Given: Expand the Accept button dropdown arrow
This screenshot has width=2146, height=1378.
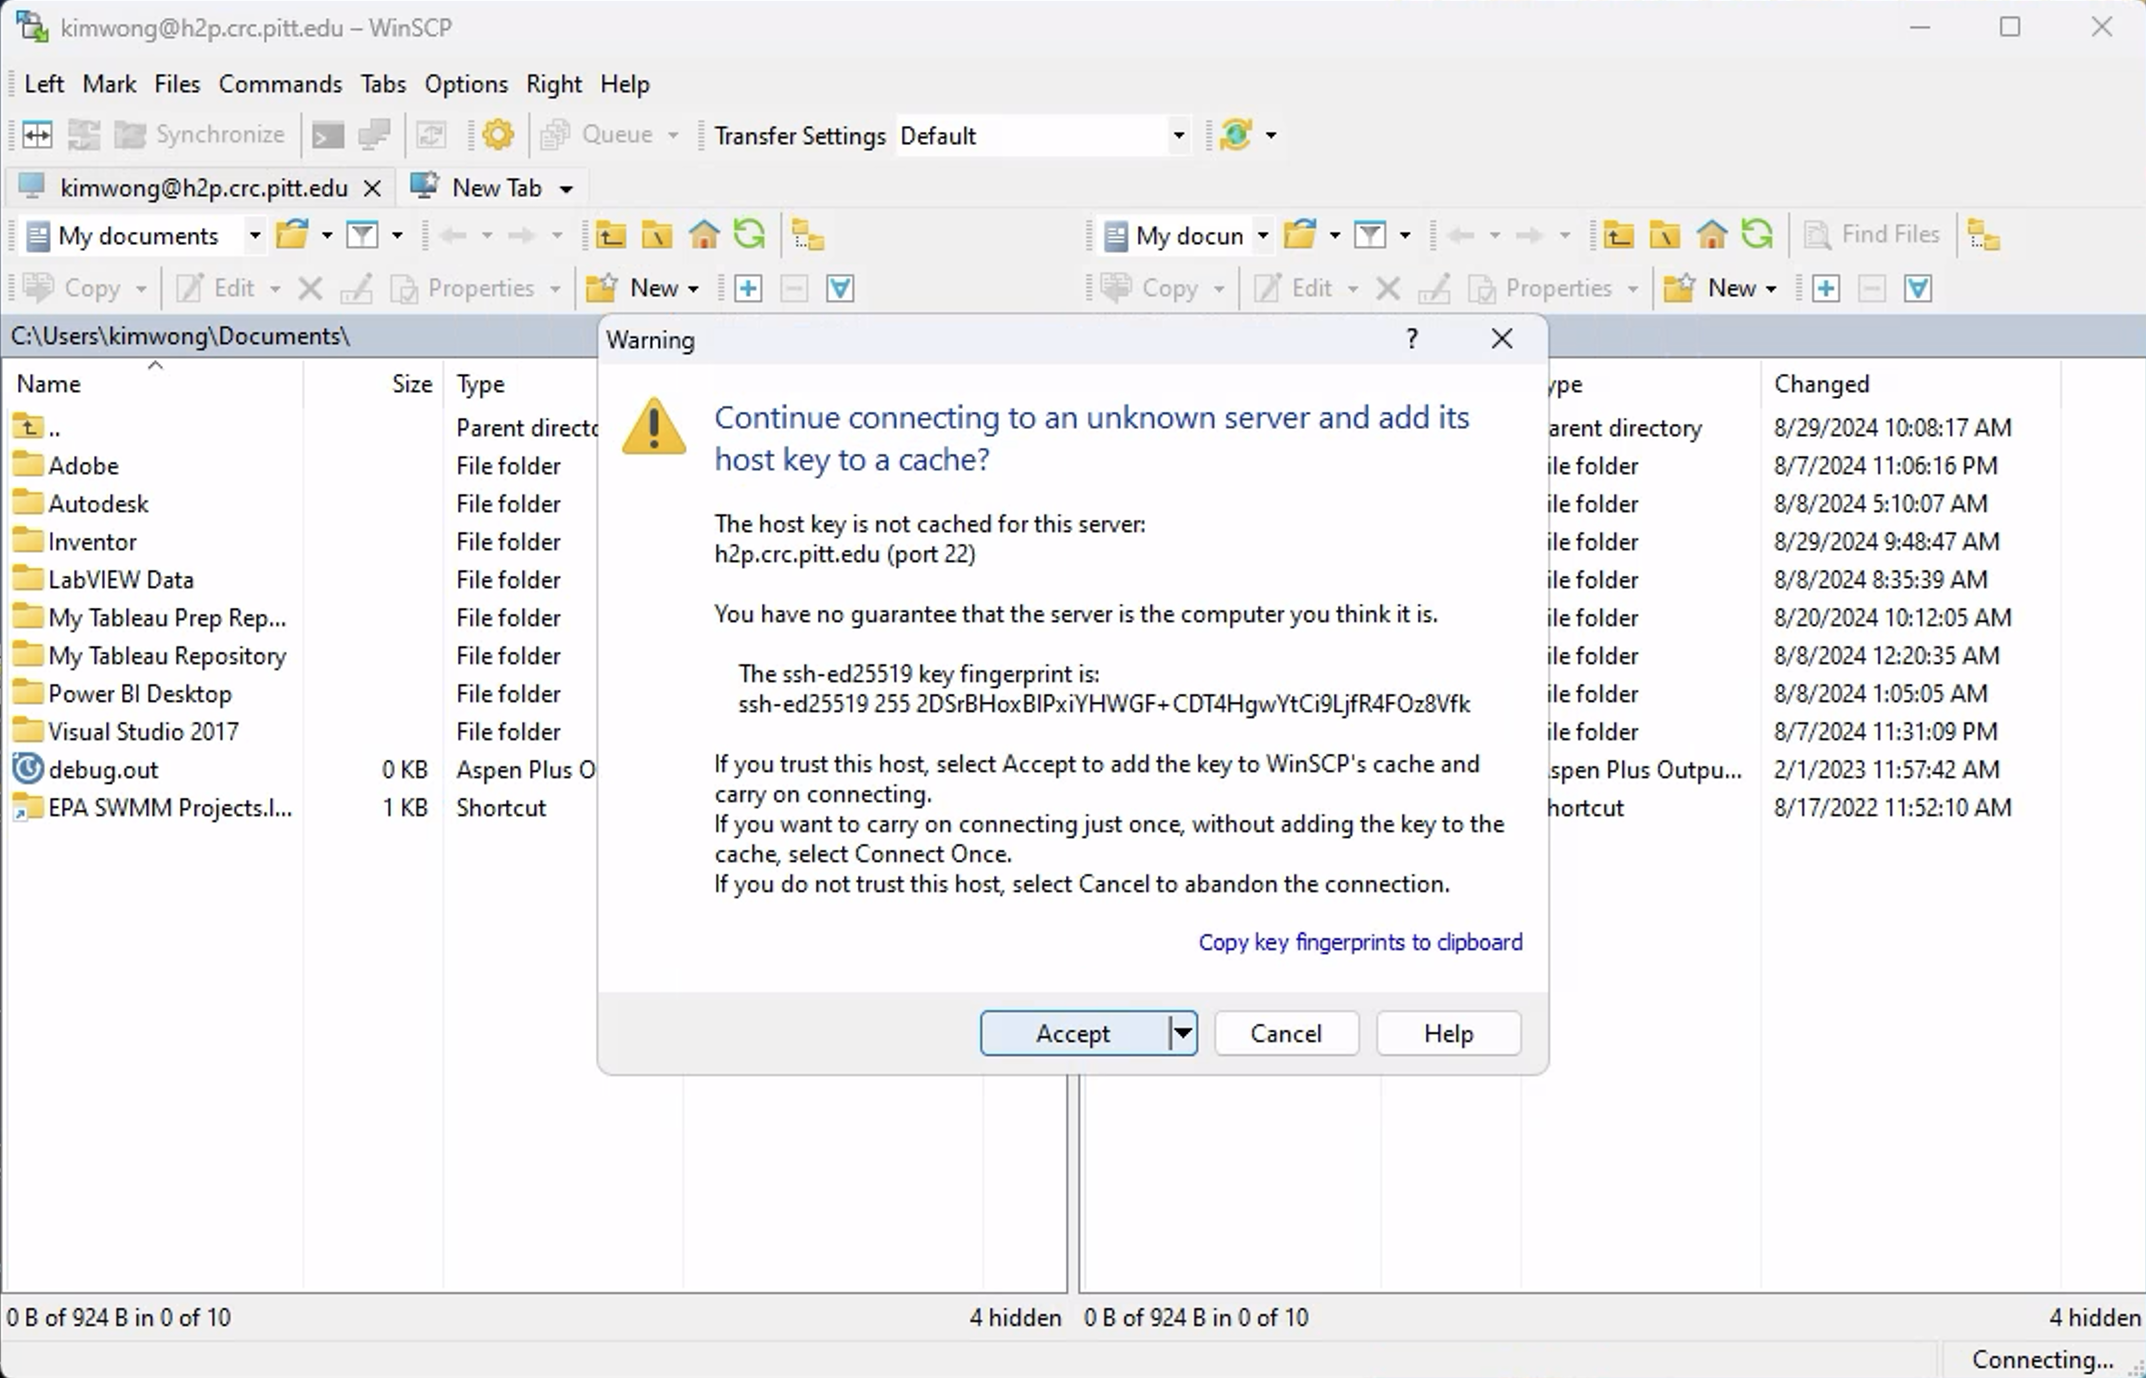Looking at the screenshot, I should click(1184, 1032).
